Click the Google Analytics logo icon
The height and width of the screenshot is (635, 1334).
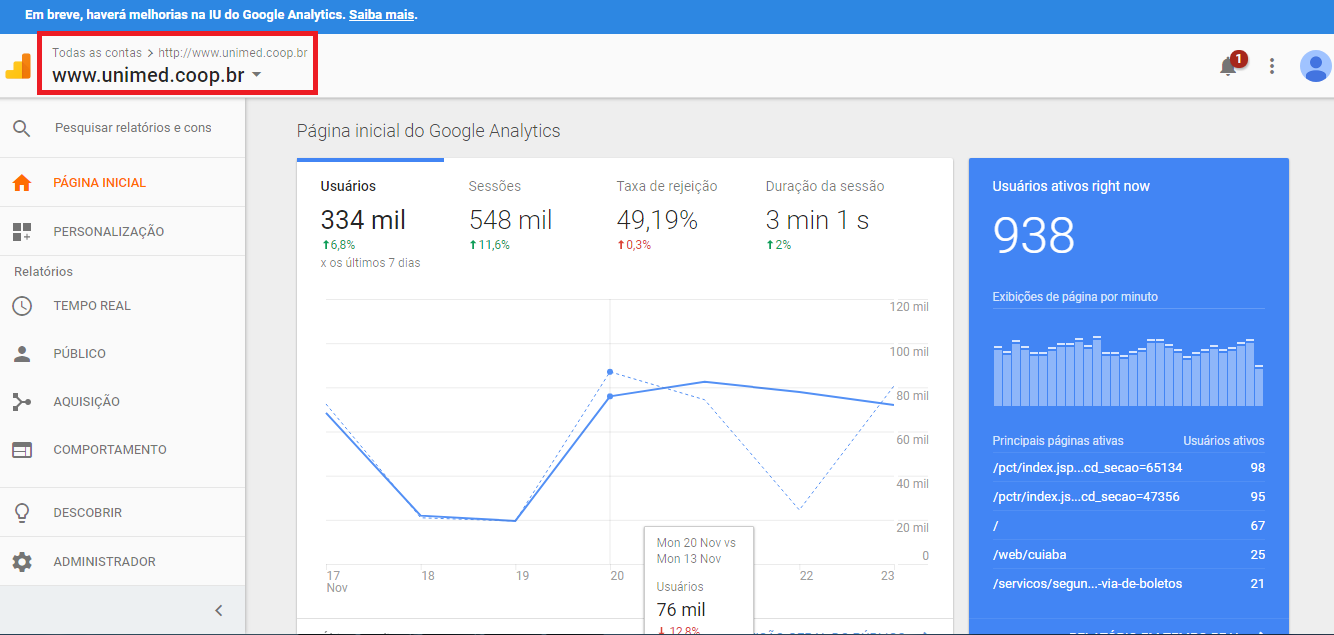18,66
